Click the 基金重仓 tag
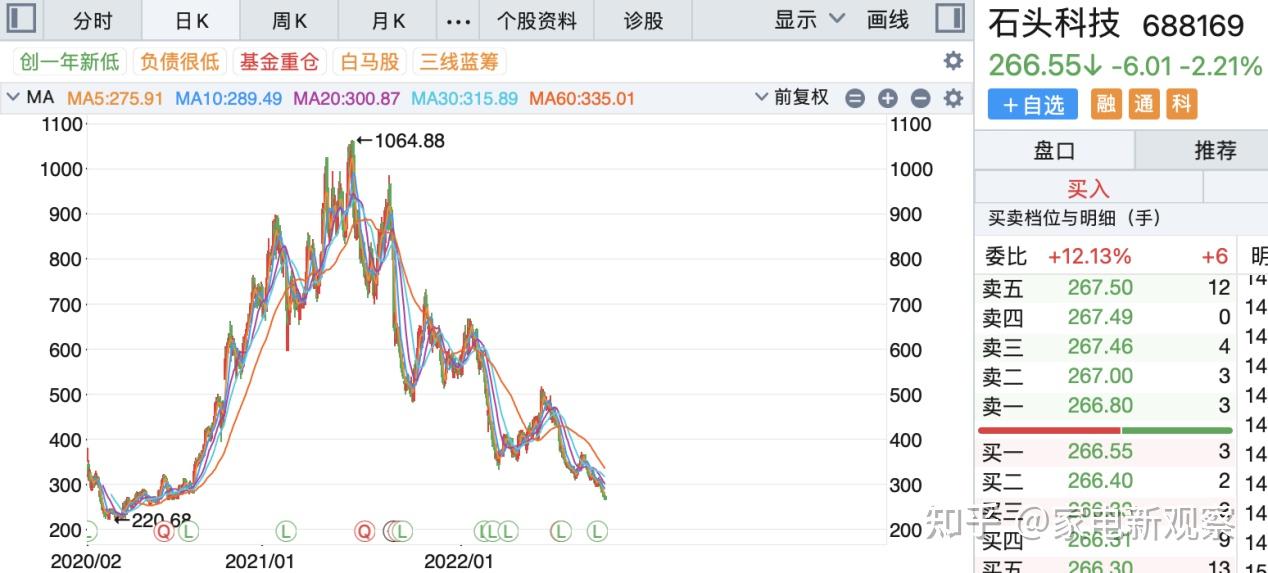Image resolution: width=1268 pixels, height=573 pixels. (279, 62)
